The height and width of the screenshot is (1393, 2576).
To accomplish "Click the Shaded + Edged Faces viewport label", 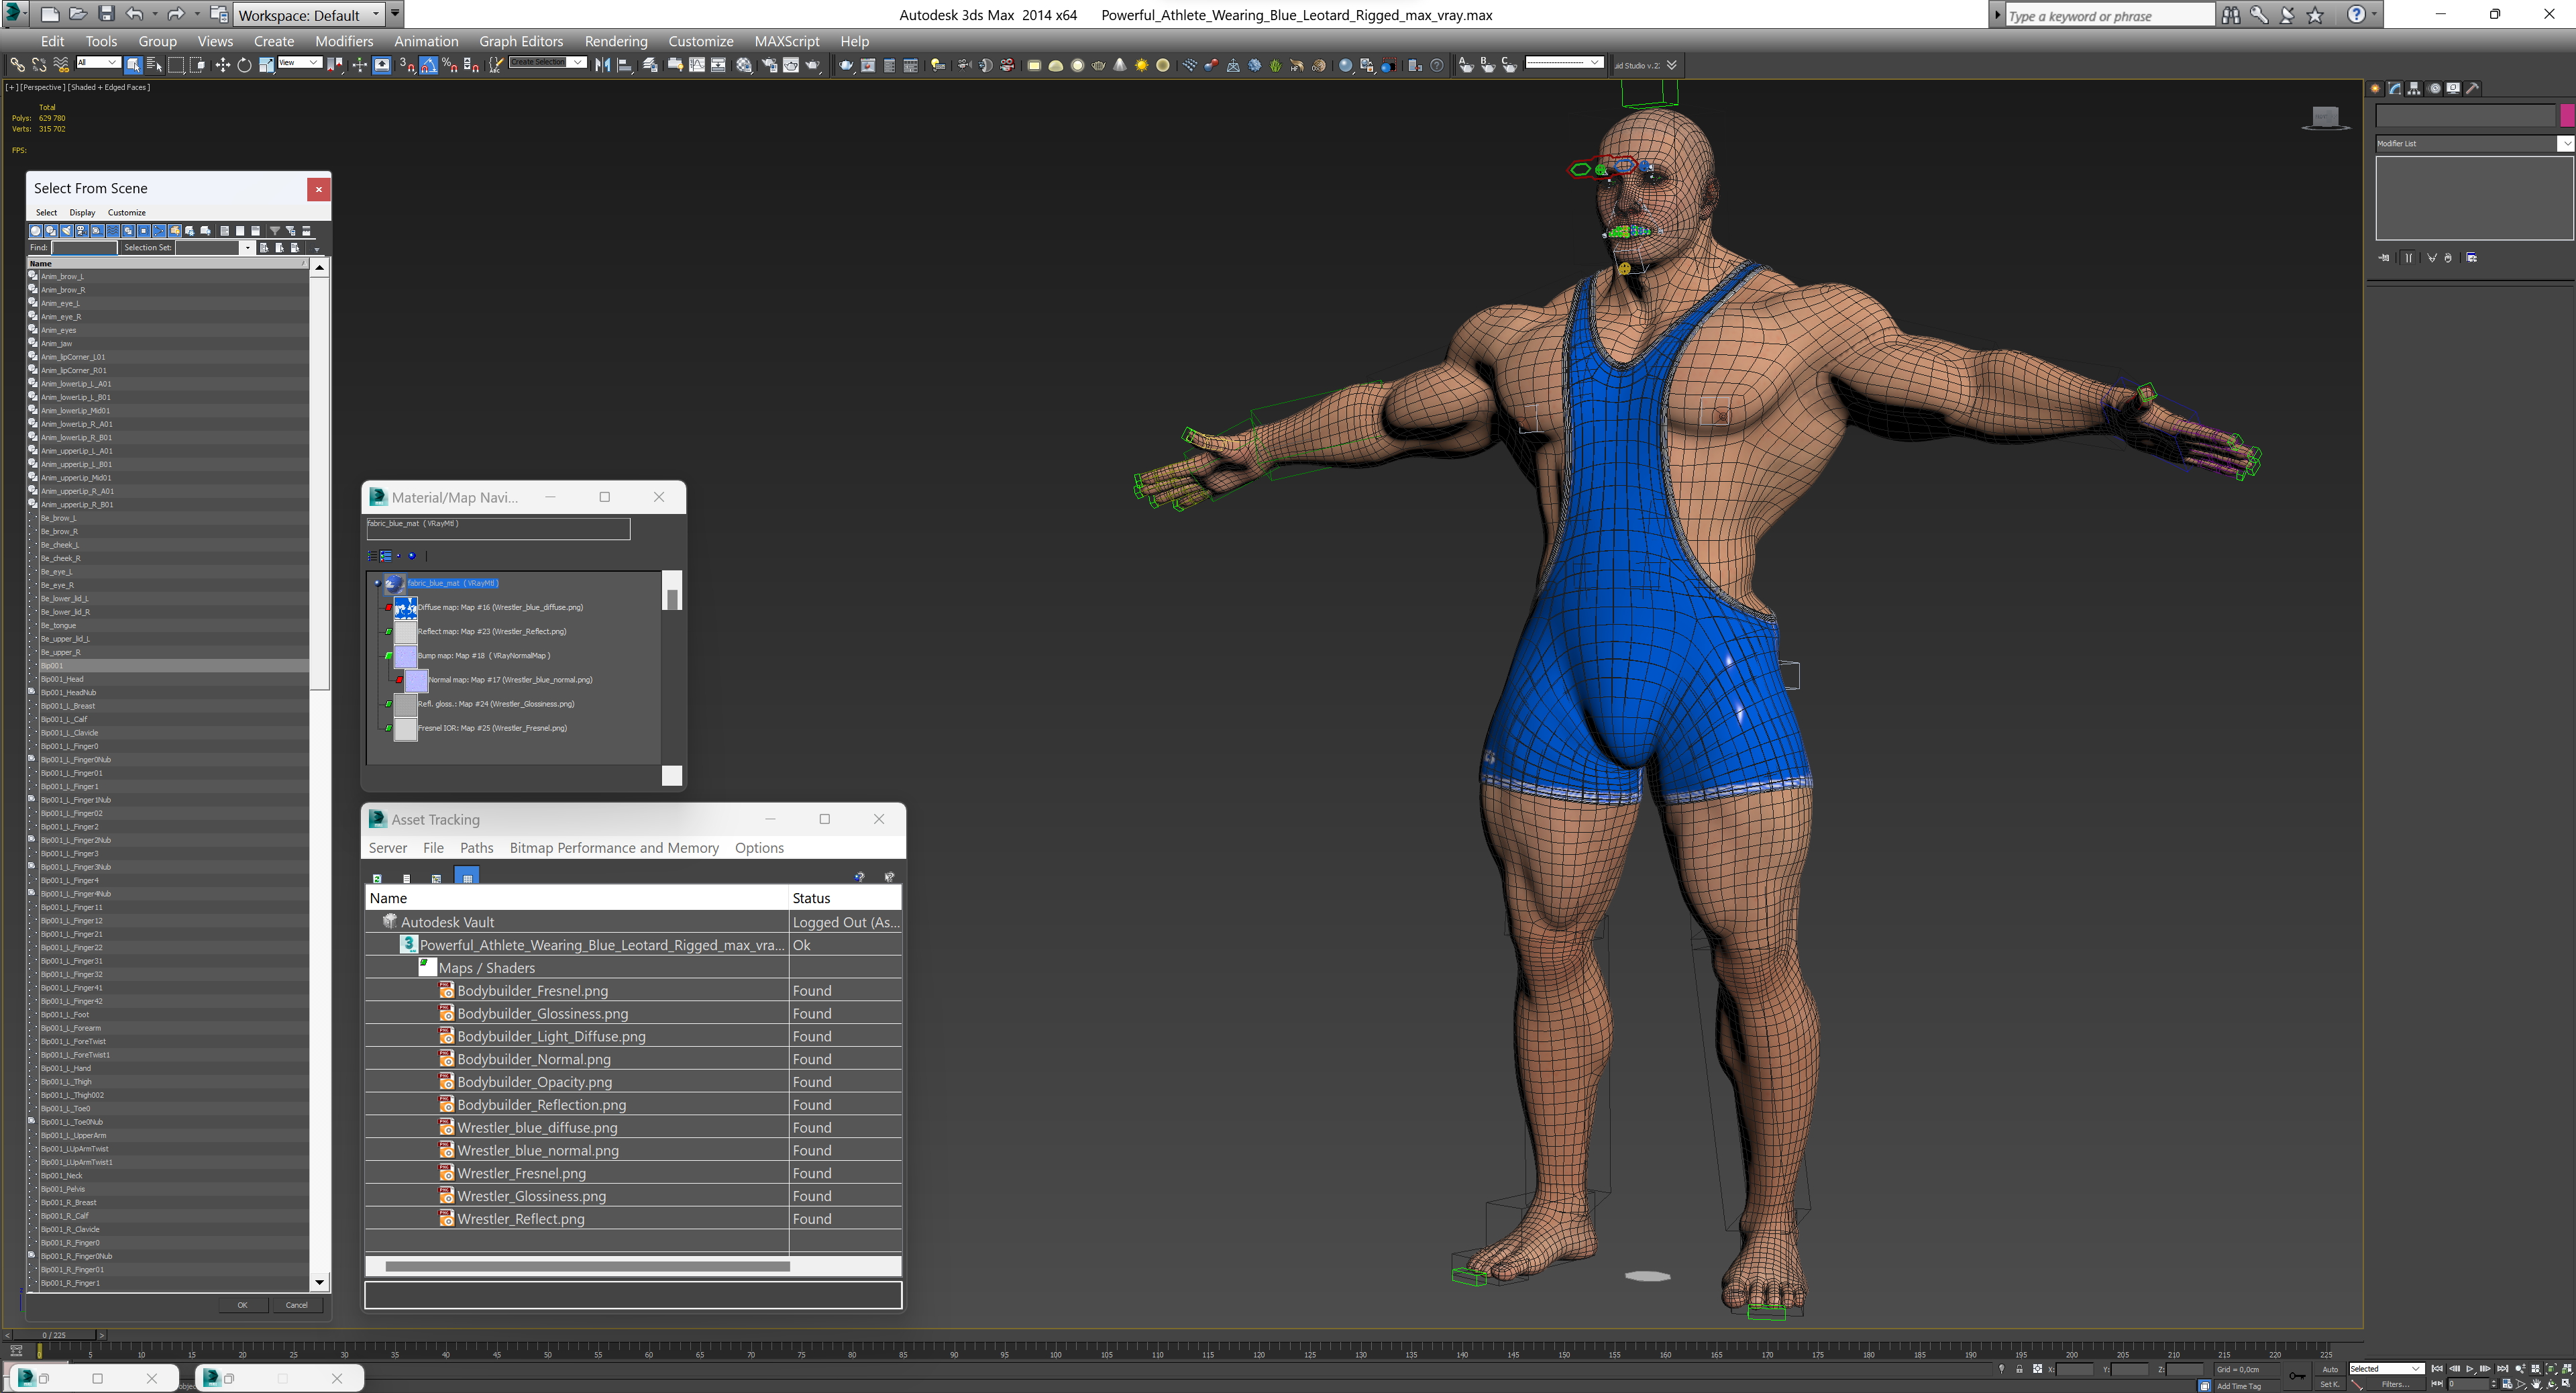I will (x=110, y=87).
